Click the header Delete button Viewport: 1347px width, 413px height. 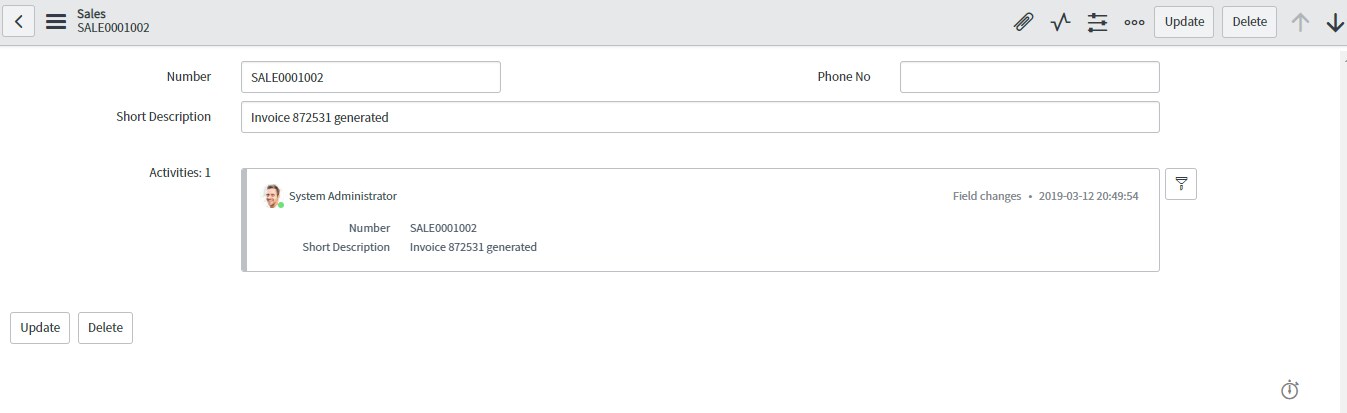click(x=1249, y=22)
